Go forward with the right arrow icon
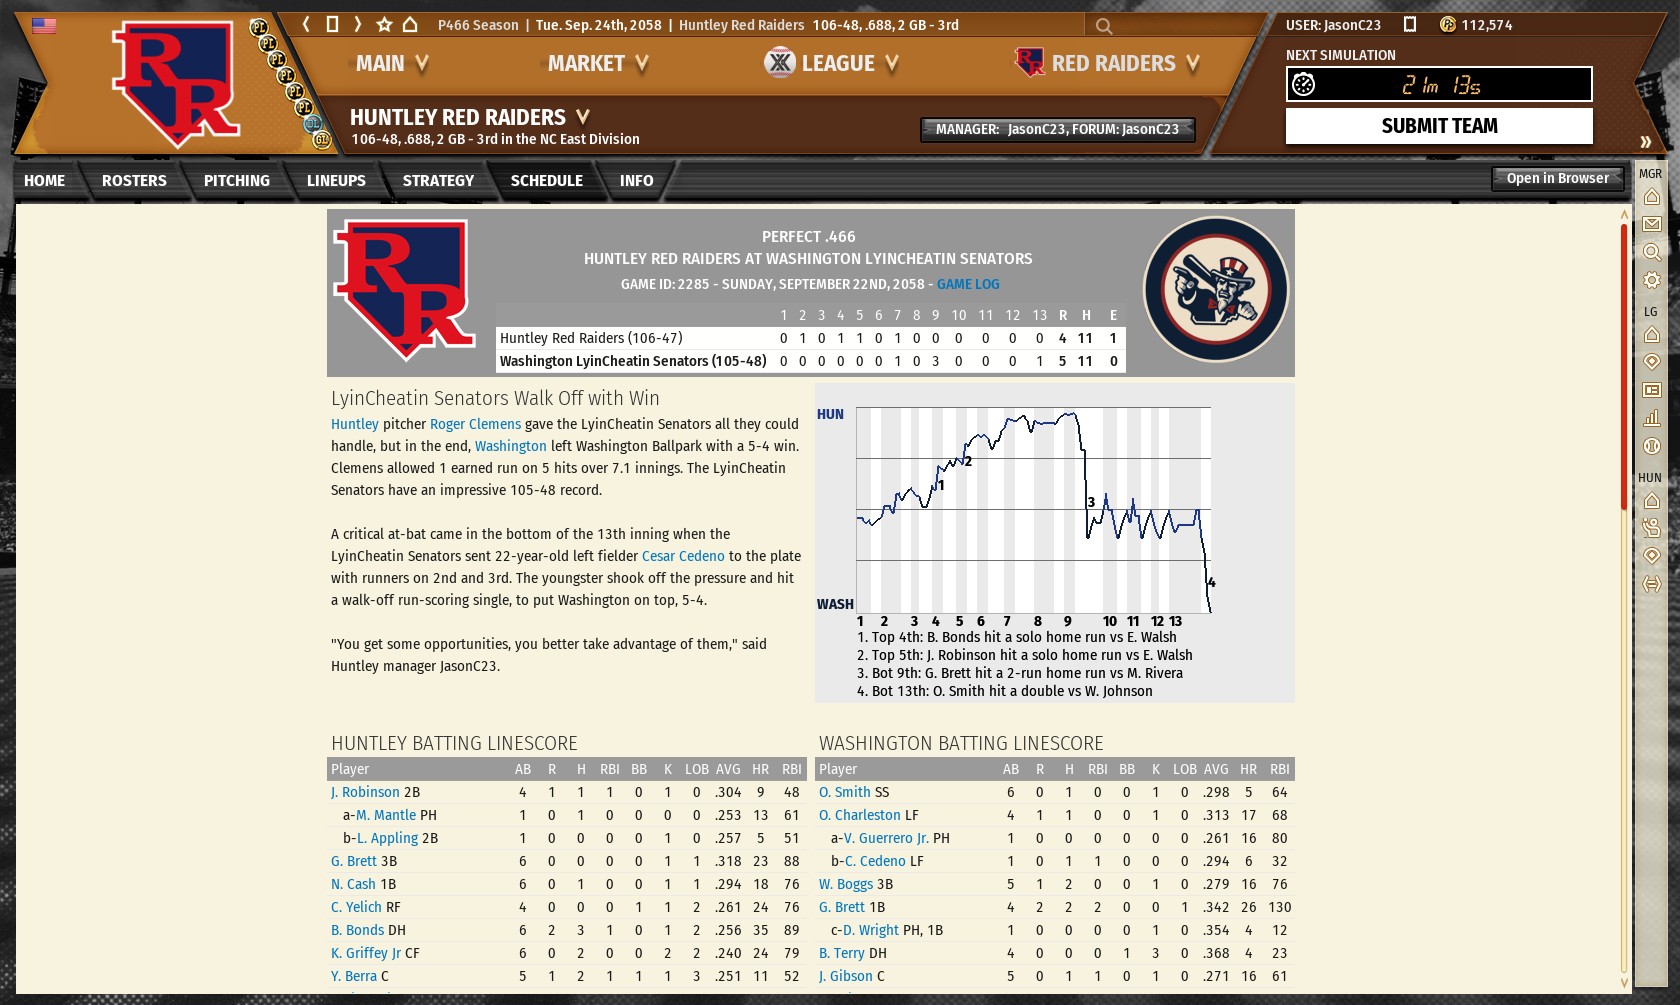The width and height of the screenshot is (1680, 1005). click(x=358, y=24)
